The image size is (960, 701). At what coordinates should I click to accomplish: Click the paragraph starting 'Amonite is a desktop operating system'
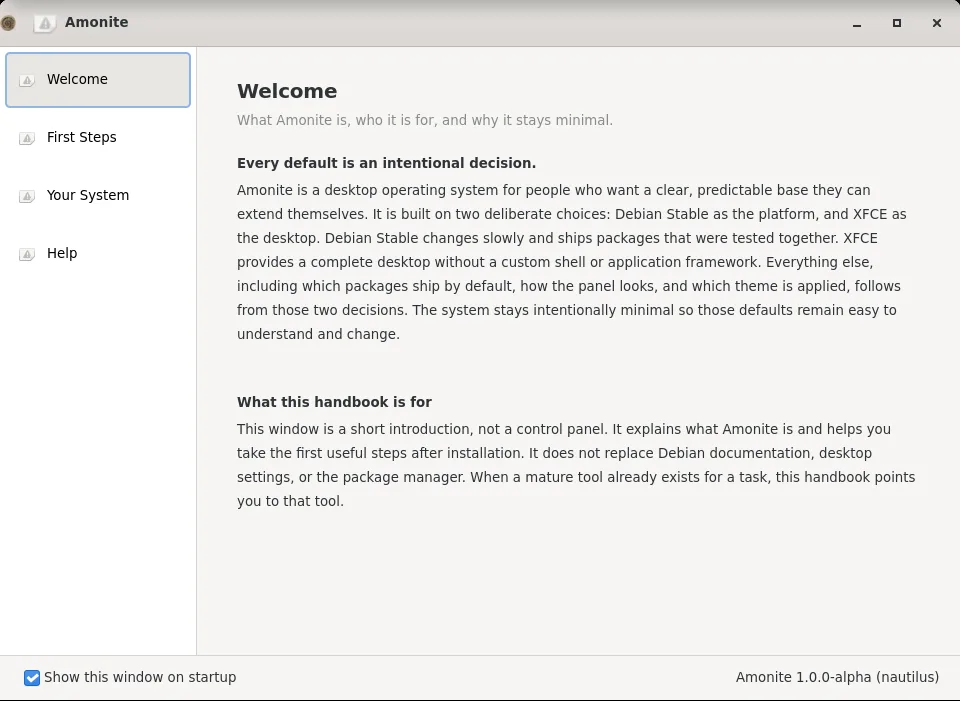[572, 262]
